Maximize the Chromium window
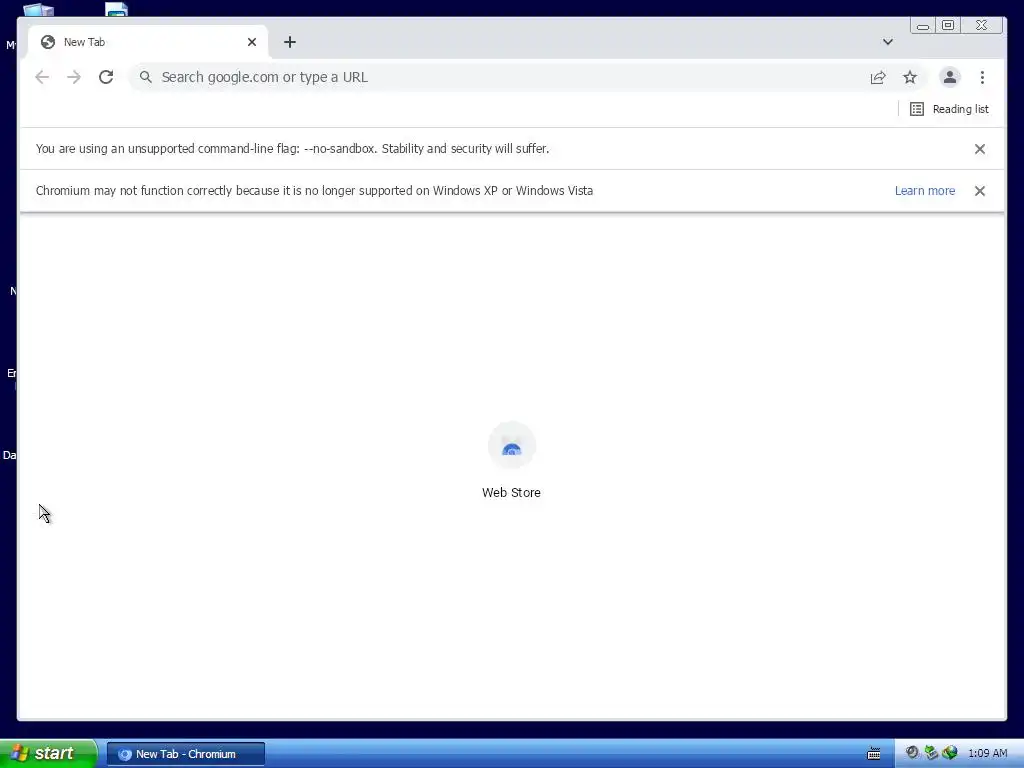Screen dimensions: 1024x768 click(x=948, y=25)
